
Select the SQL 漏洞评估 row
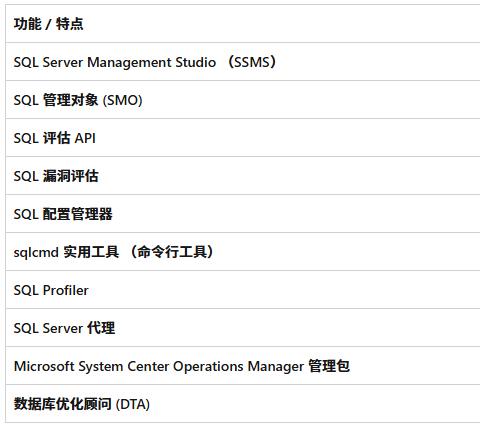pos(243,176)
